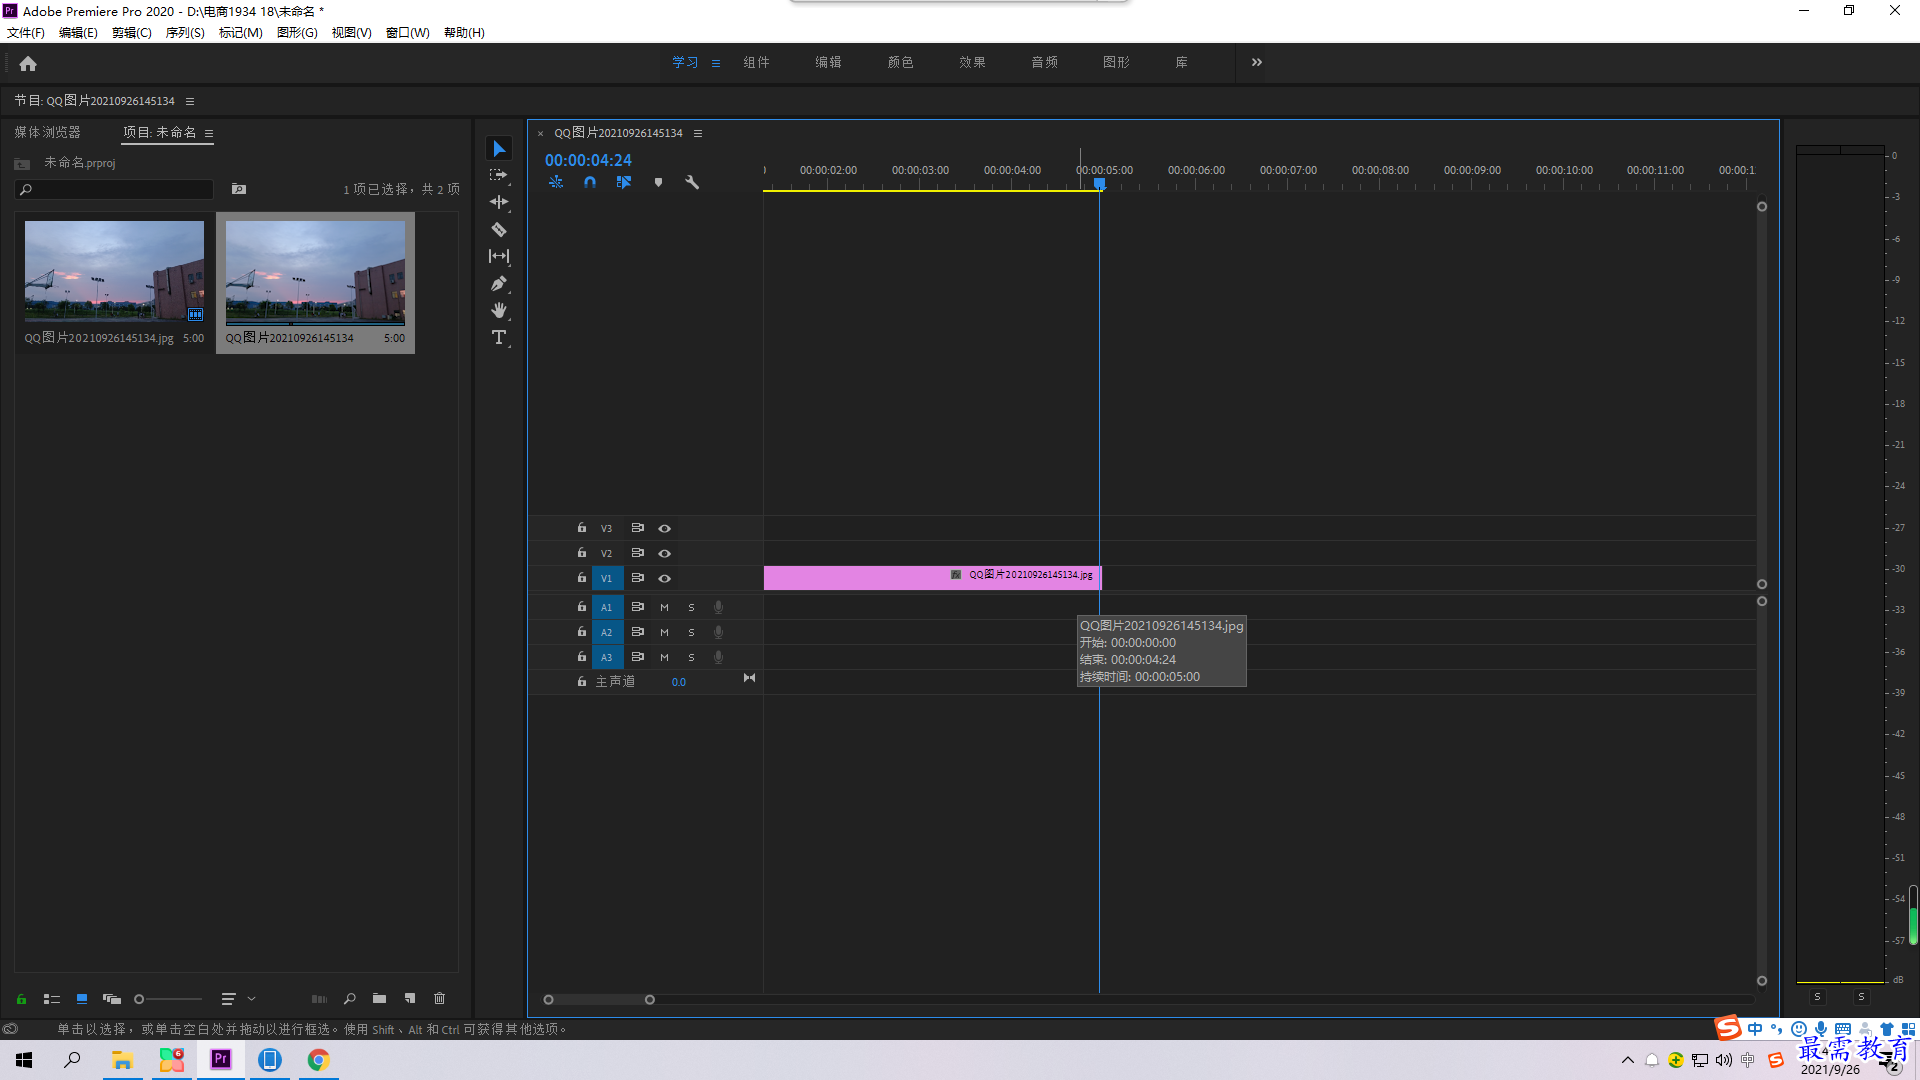Open the Learn workspace menu

pos(716,63)
